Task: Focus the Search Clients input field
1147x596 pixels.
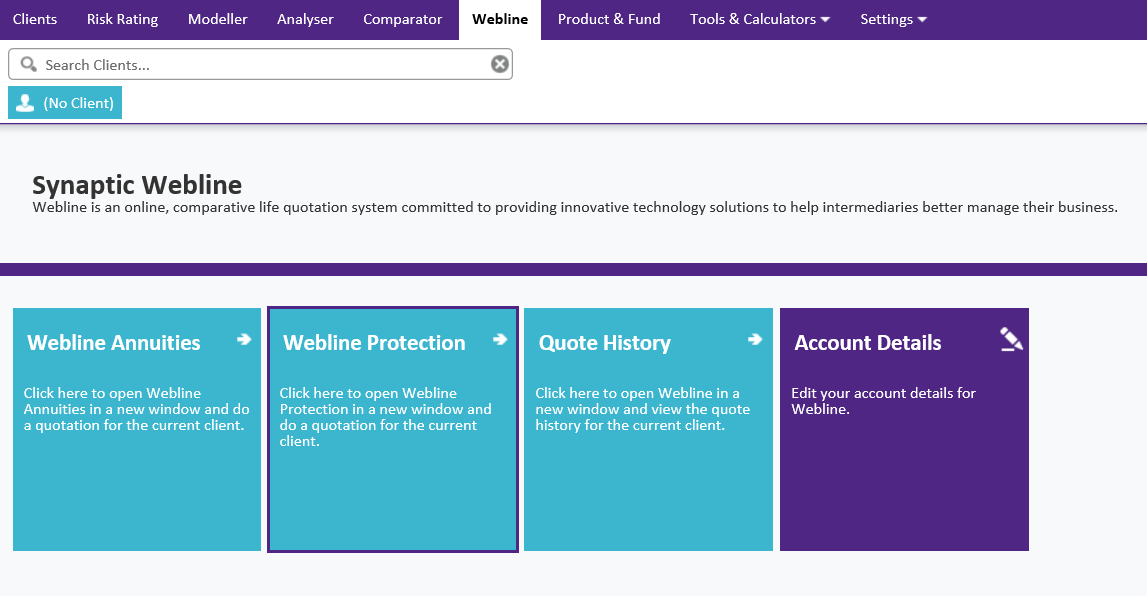Action: (x=260, y=64)
